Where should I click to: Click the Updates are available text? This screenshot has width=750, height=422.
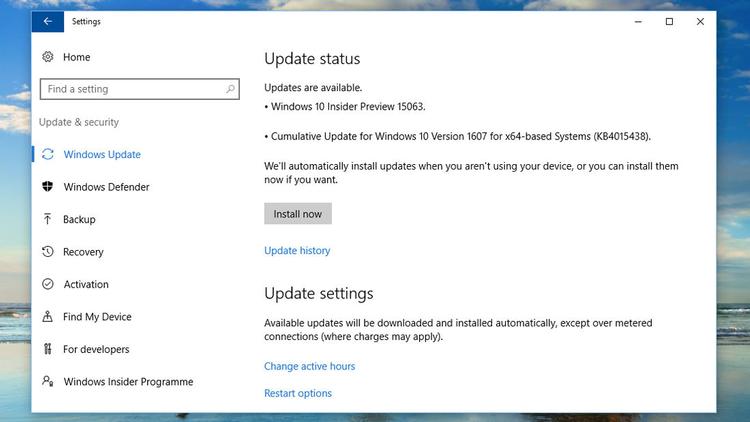[313, 88]
